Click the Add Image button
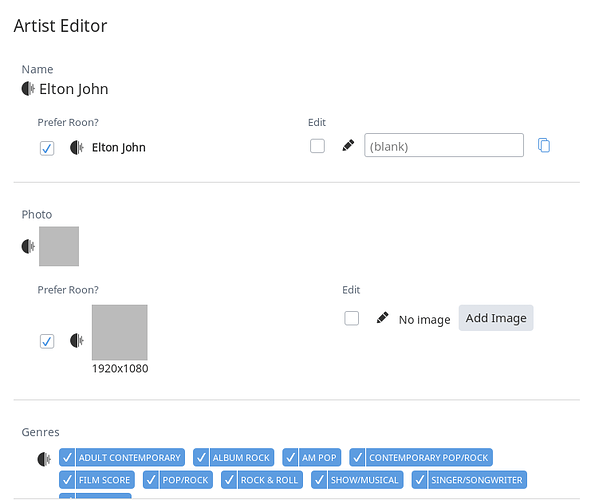The image size is (594, 500). pyautogui.click(x=496, y=318)
